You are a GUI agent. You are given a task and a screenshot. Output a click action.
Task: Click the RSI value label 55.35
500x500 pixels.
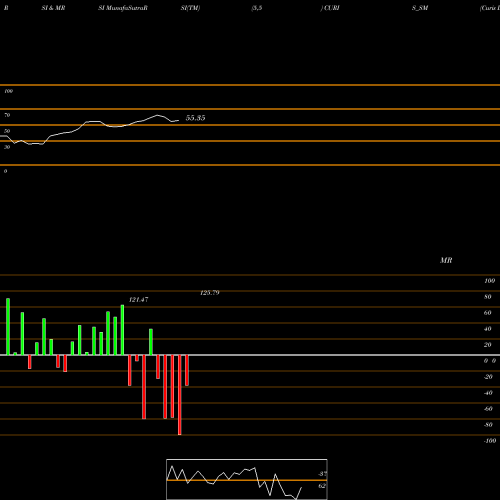(x=195, y=118)
